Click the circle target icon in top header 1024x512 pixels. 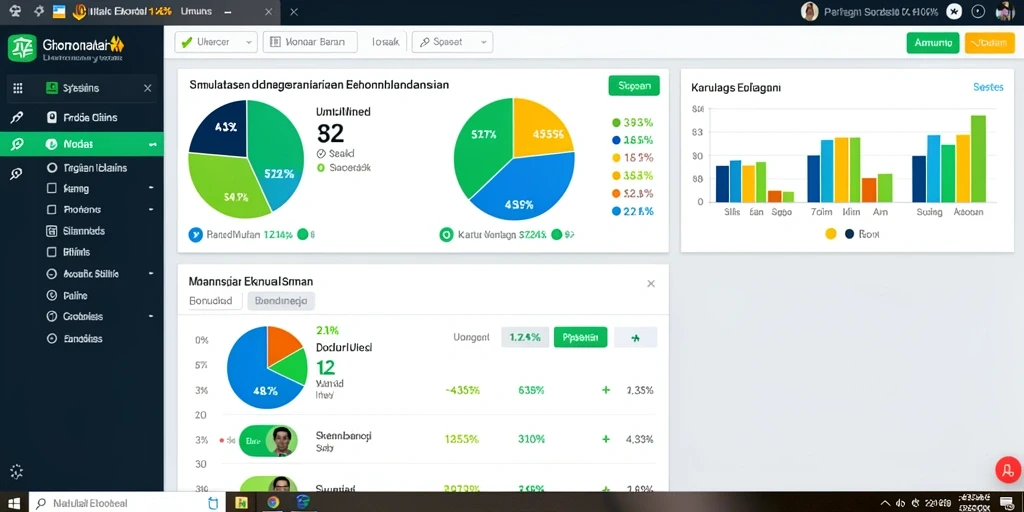978,12
